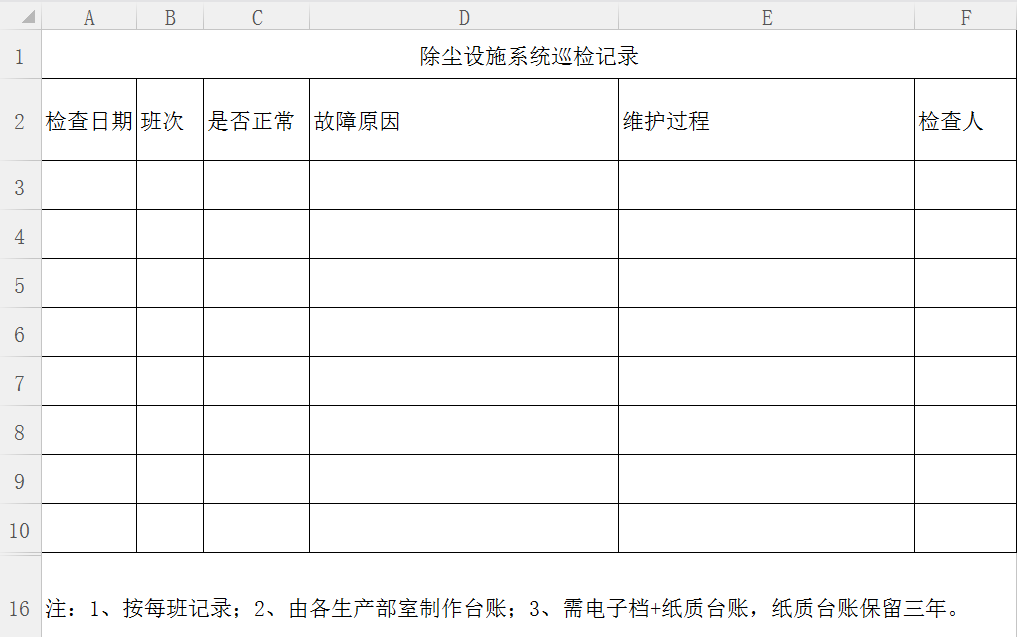
Task: Click the title cell 除尘设施系统巡检记录
Action: tap(529, 56)
